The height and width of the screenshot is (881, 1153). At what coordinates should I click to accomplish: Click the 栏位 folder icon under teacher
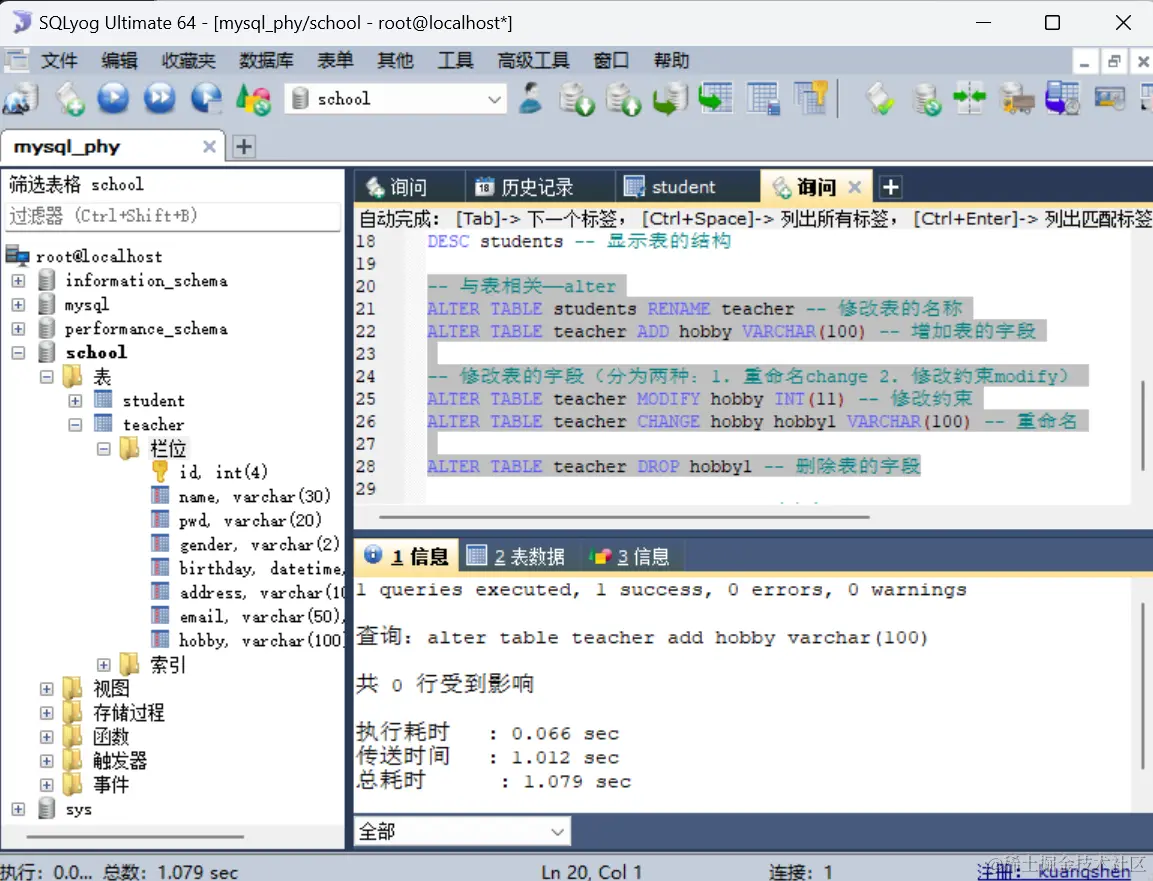point(129,448)
